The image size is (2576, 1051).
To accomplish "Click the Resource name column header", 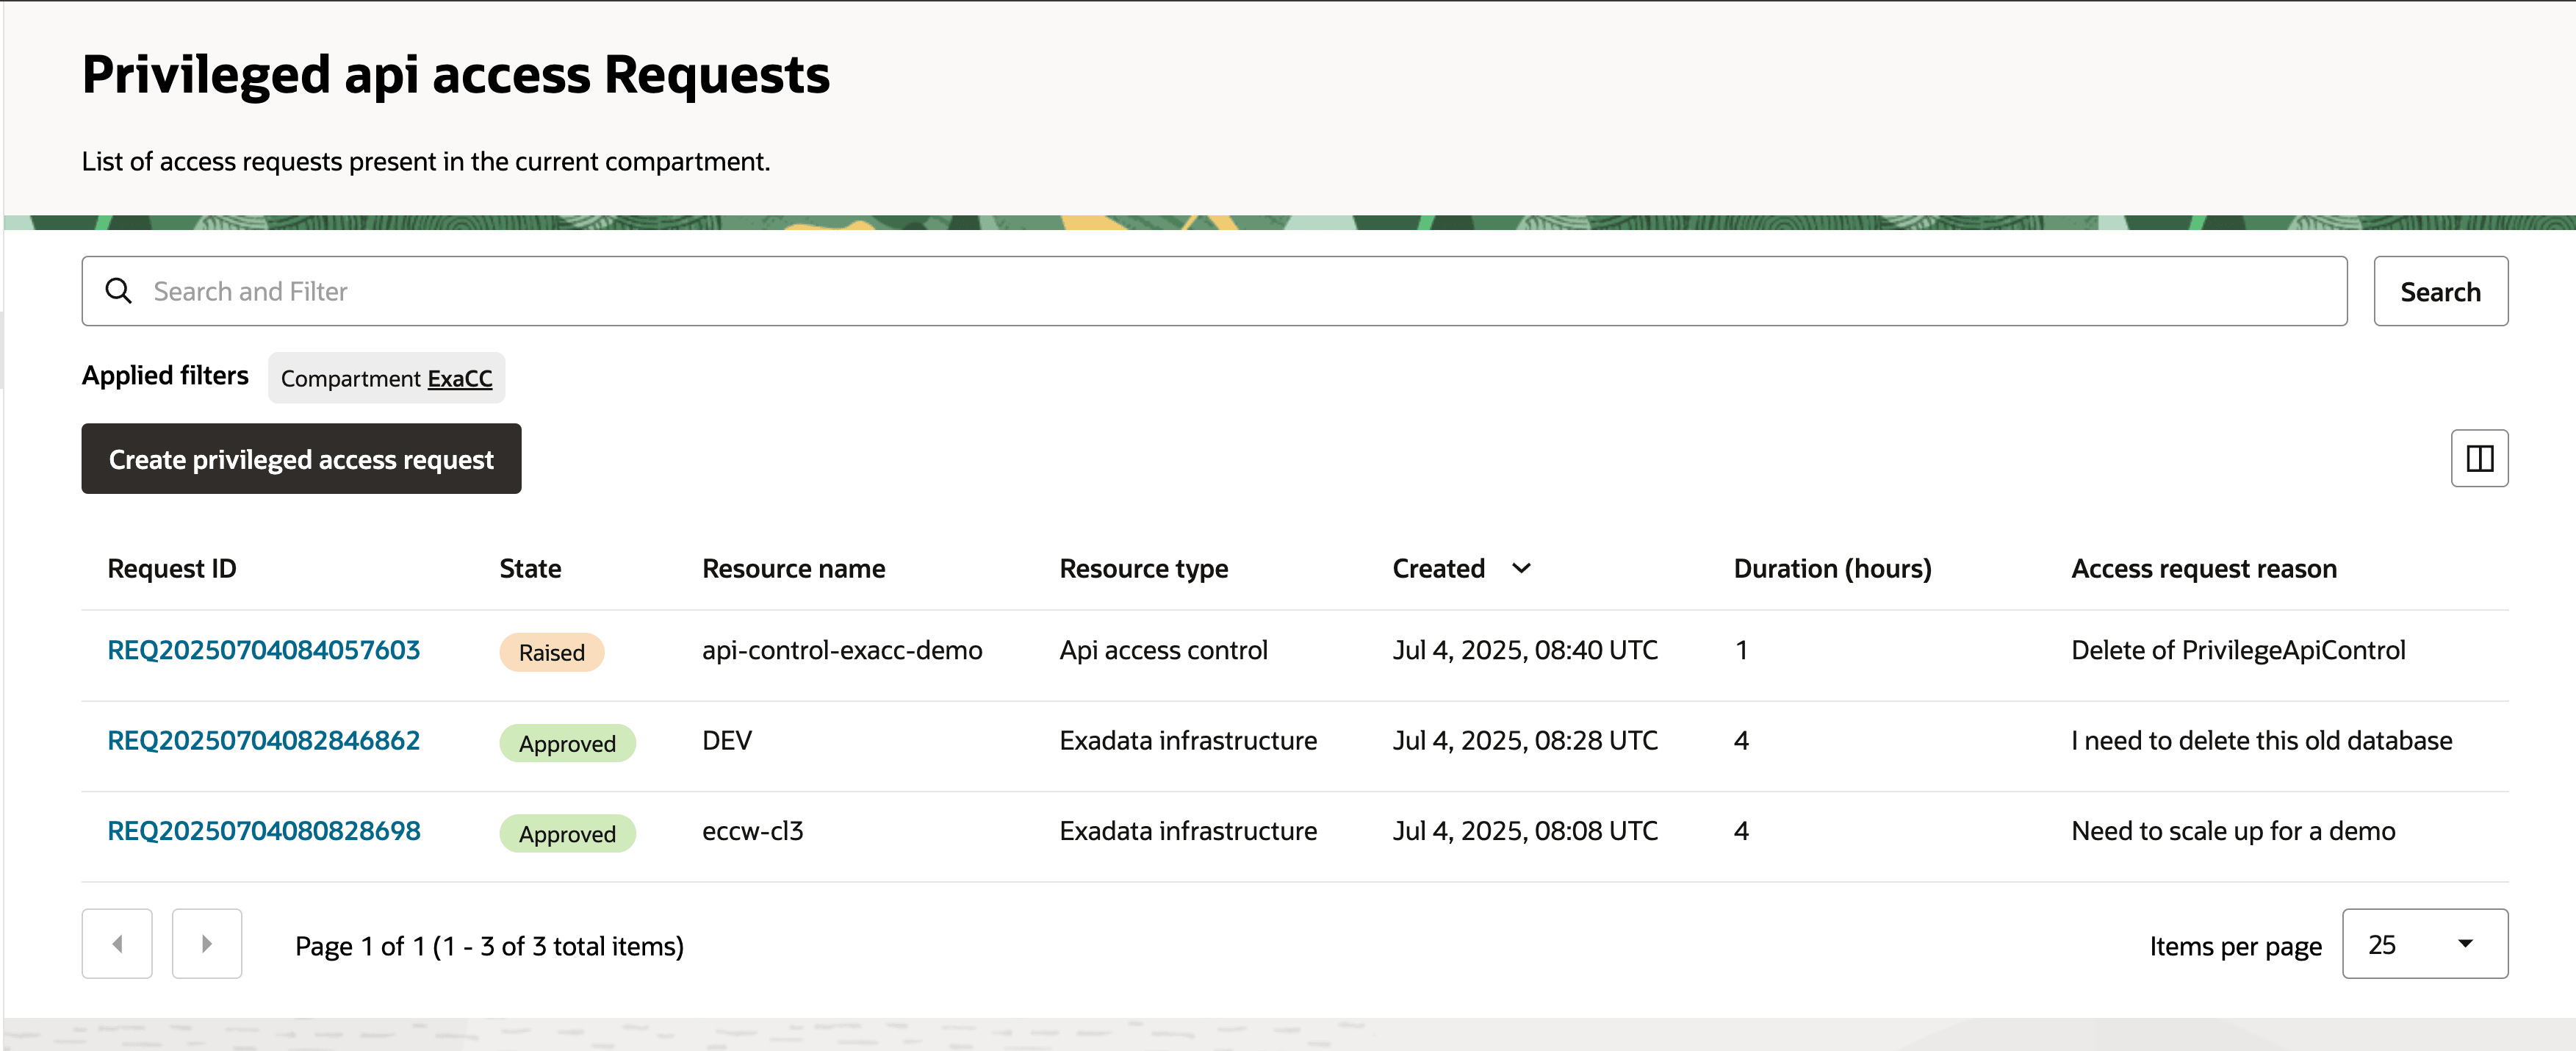I will click(793, 568).
